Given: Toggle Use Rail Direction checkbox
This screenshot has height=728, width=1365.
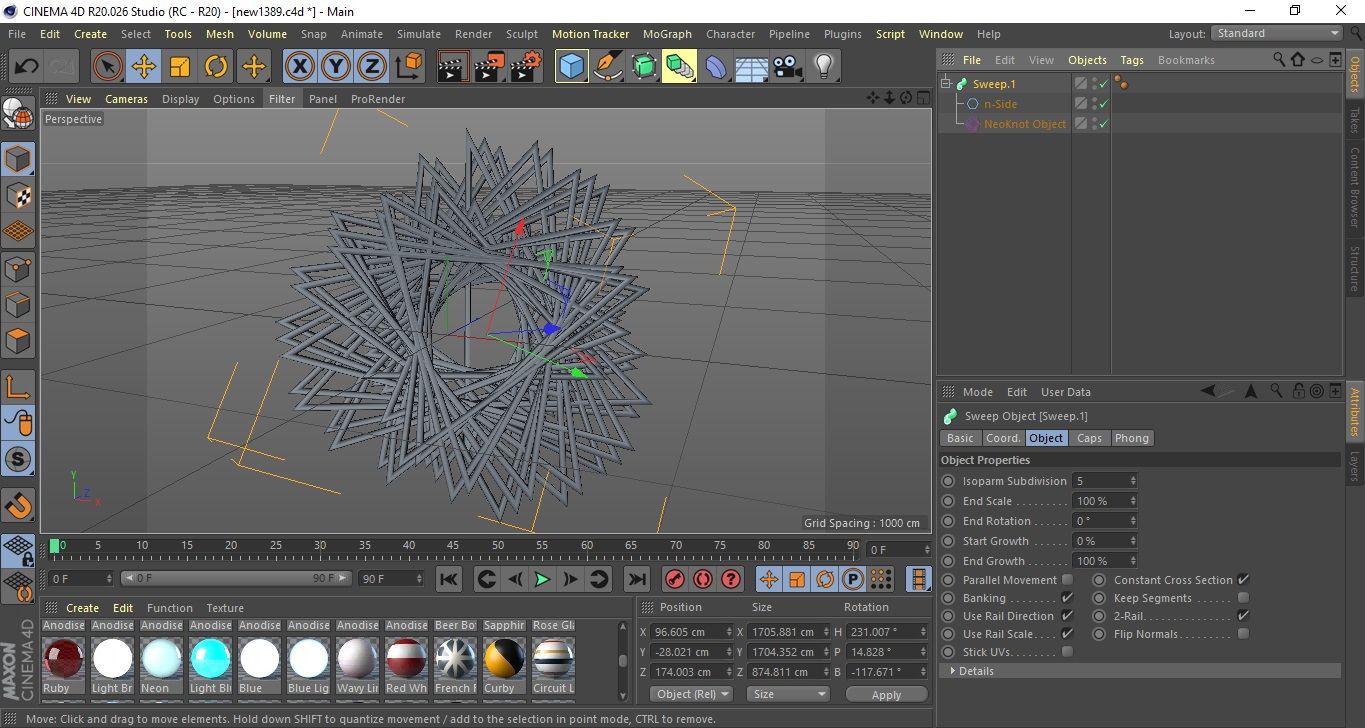Looking at the screenshot, I should tap(1067, 616).
